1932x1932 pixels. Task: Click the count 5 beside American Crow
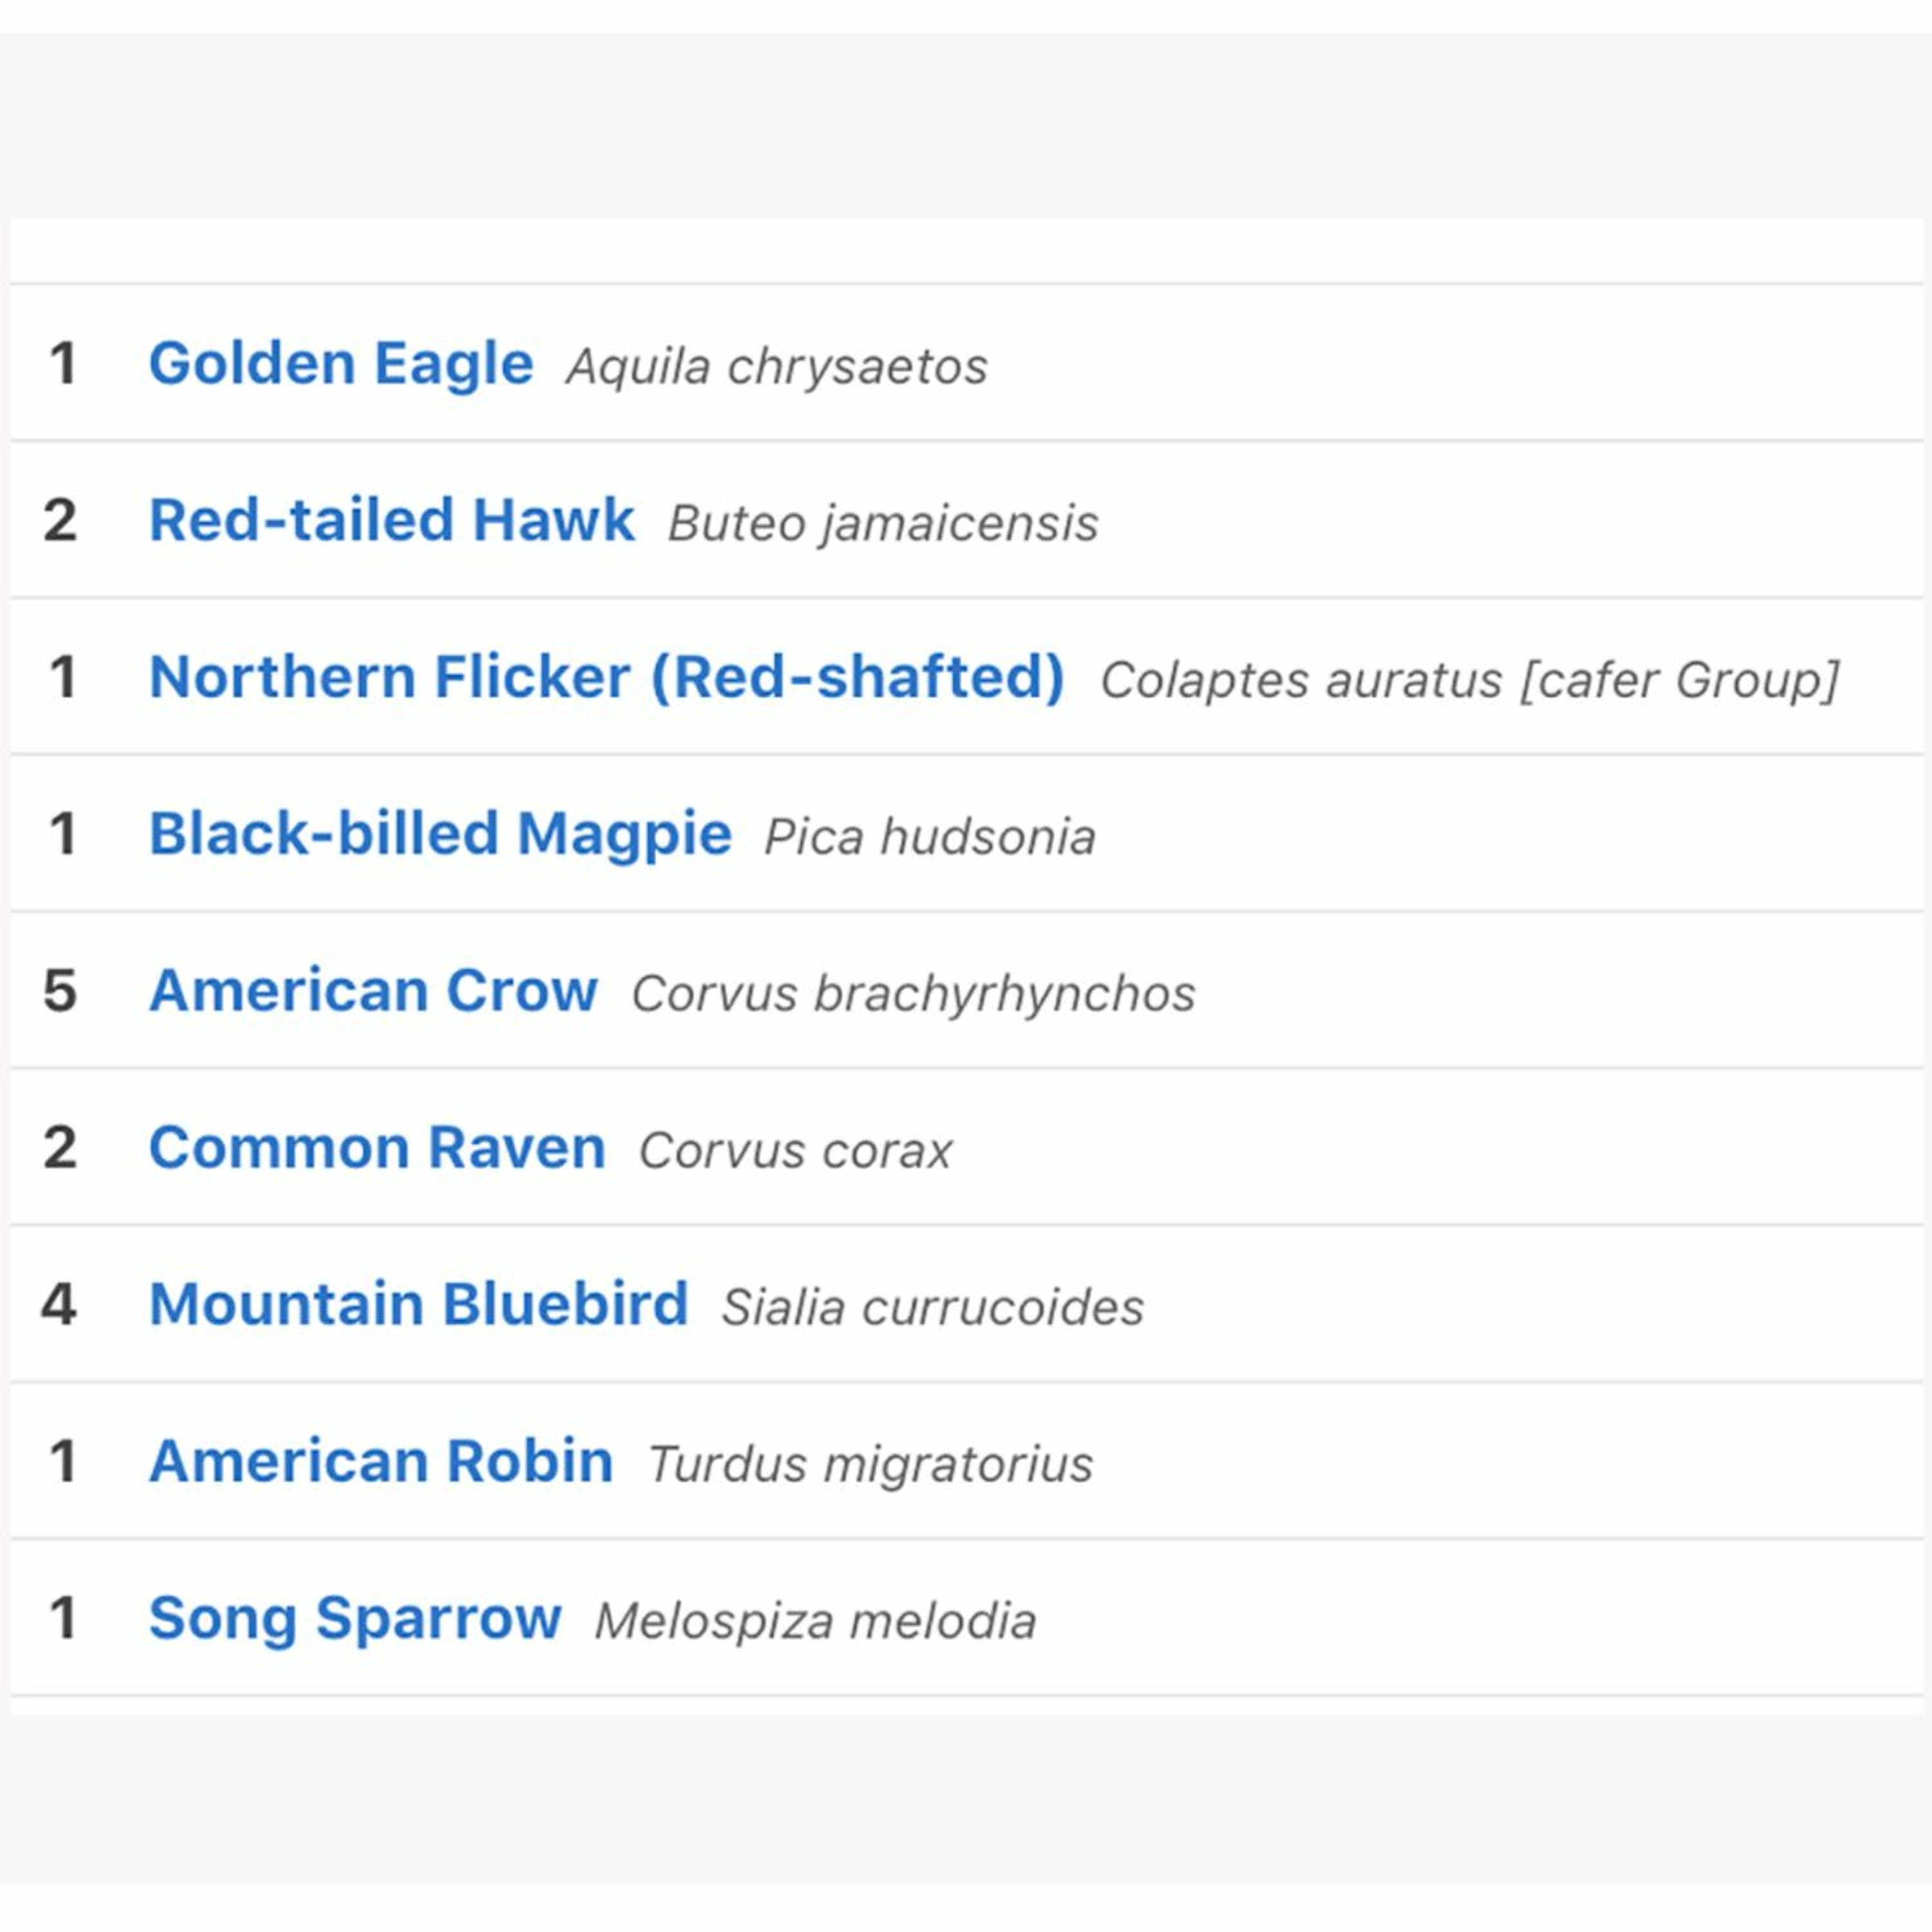[x=60, y=991]
